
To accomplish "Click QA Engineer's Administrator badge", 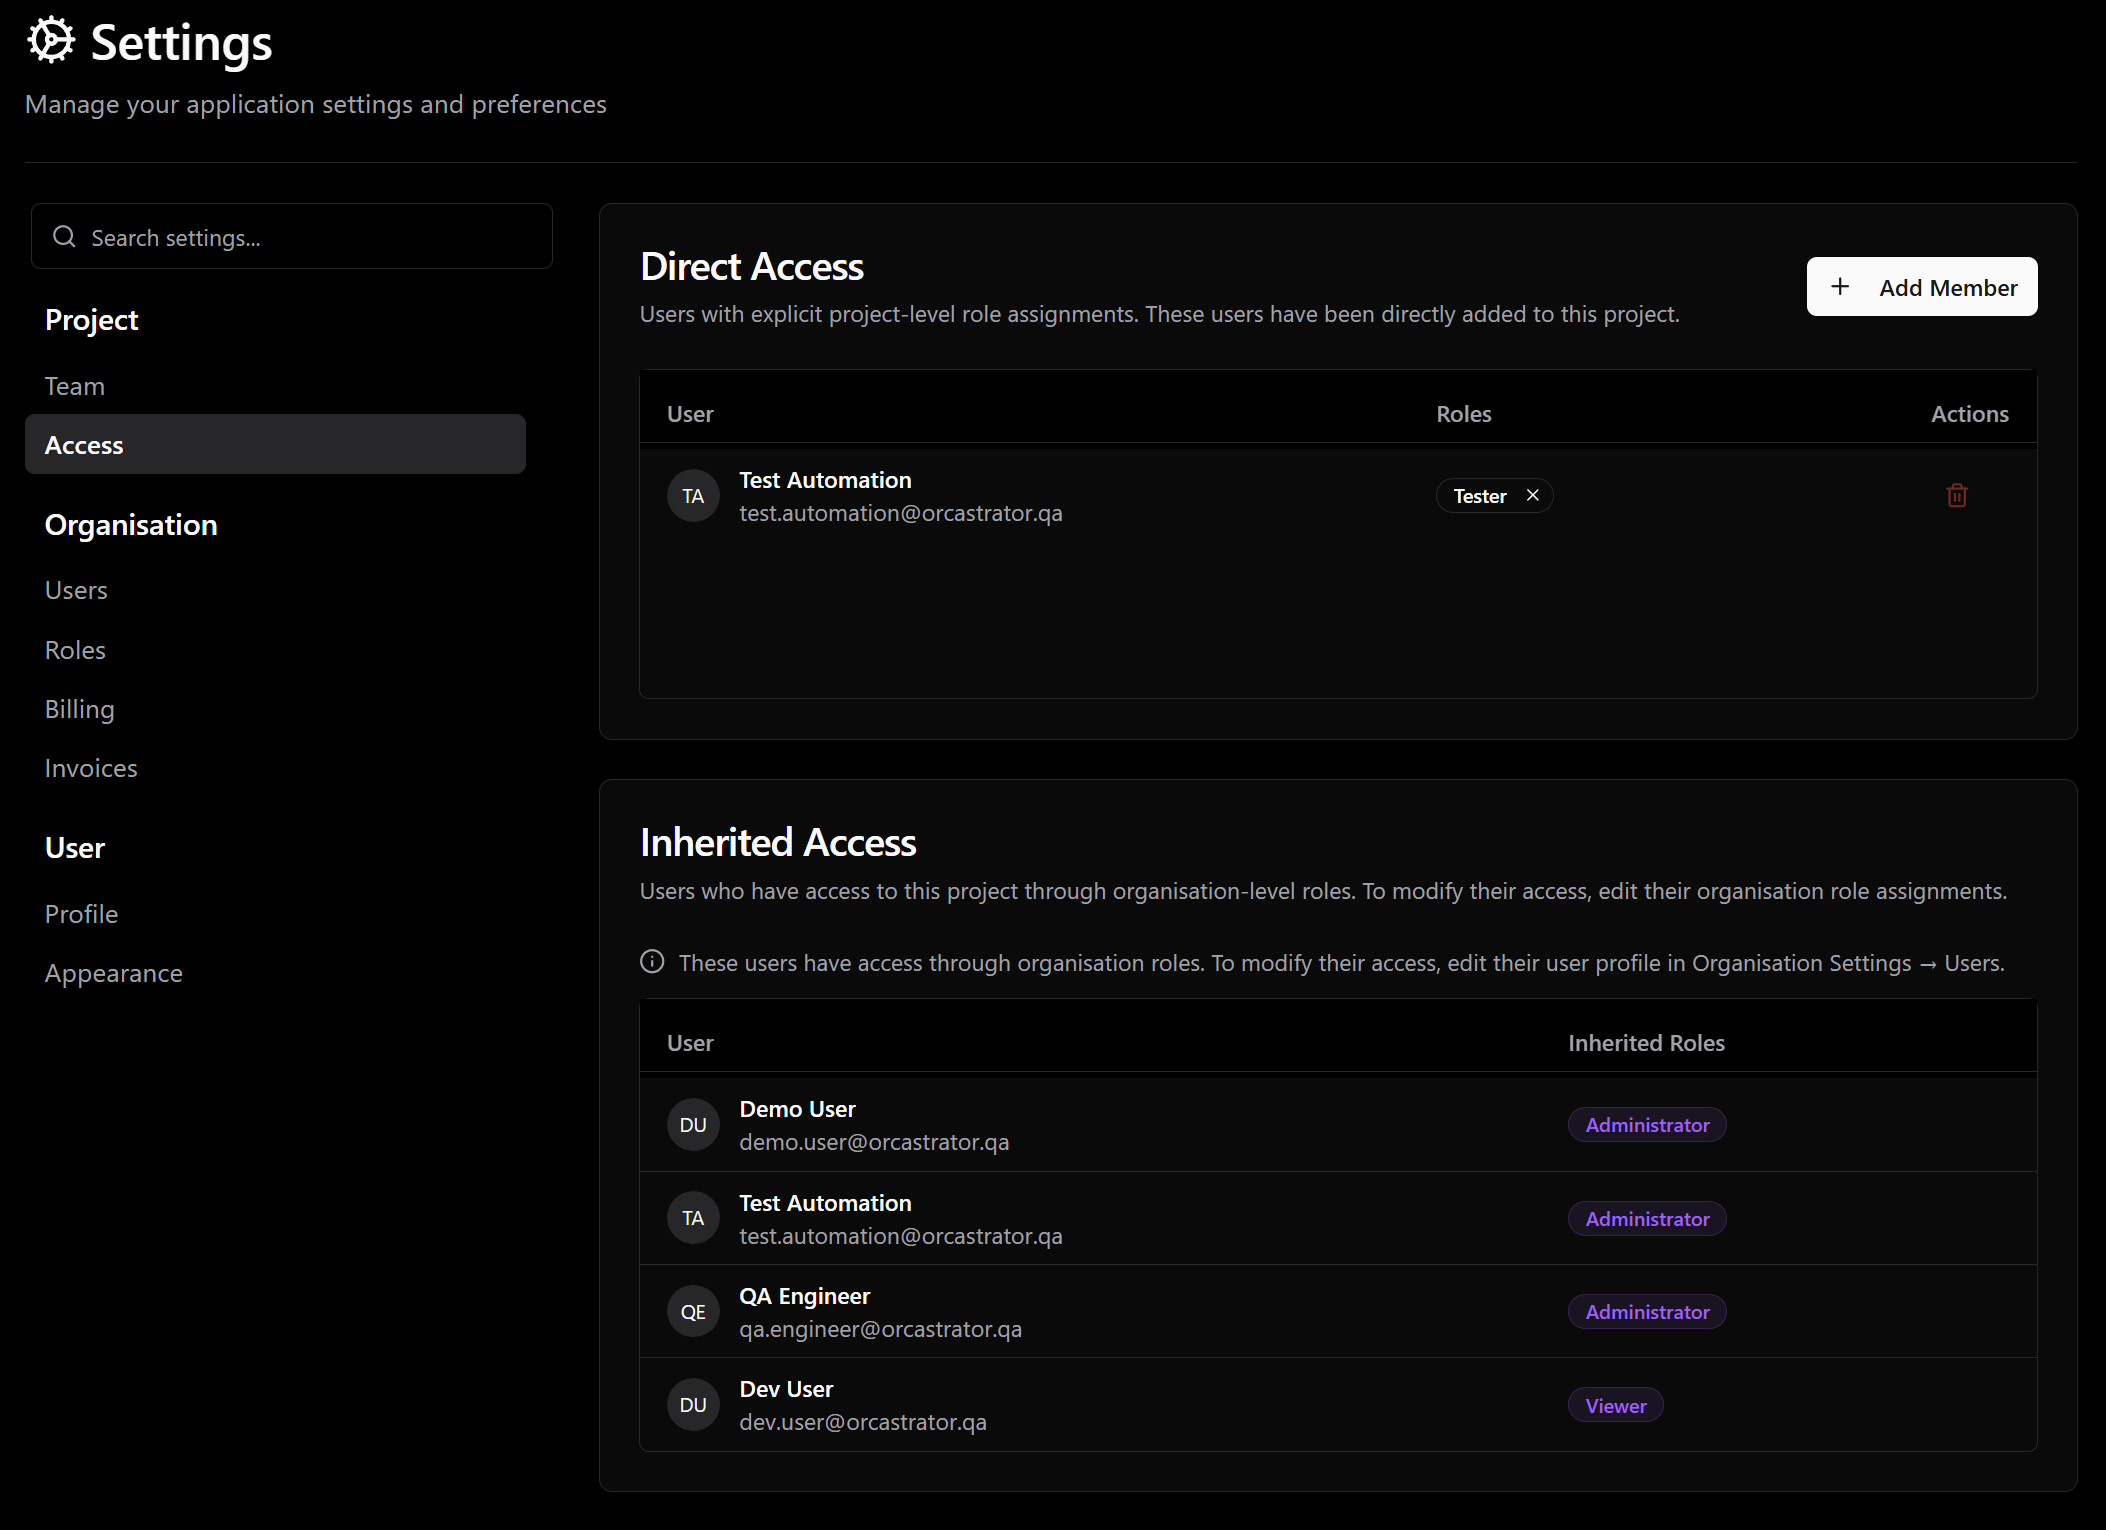I will pos(1646,1312).
